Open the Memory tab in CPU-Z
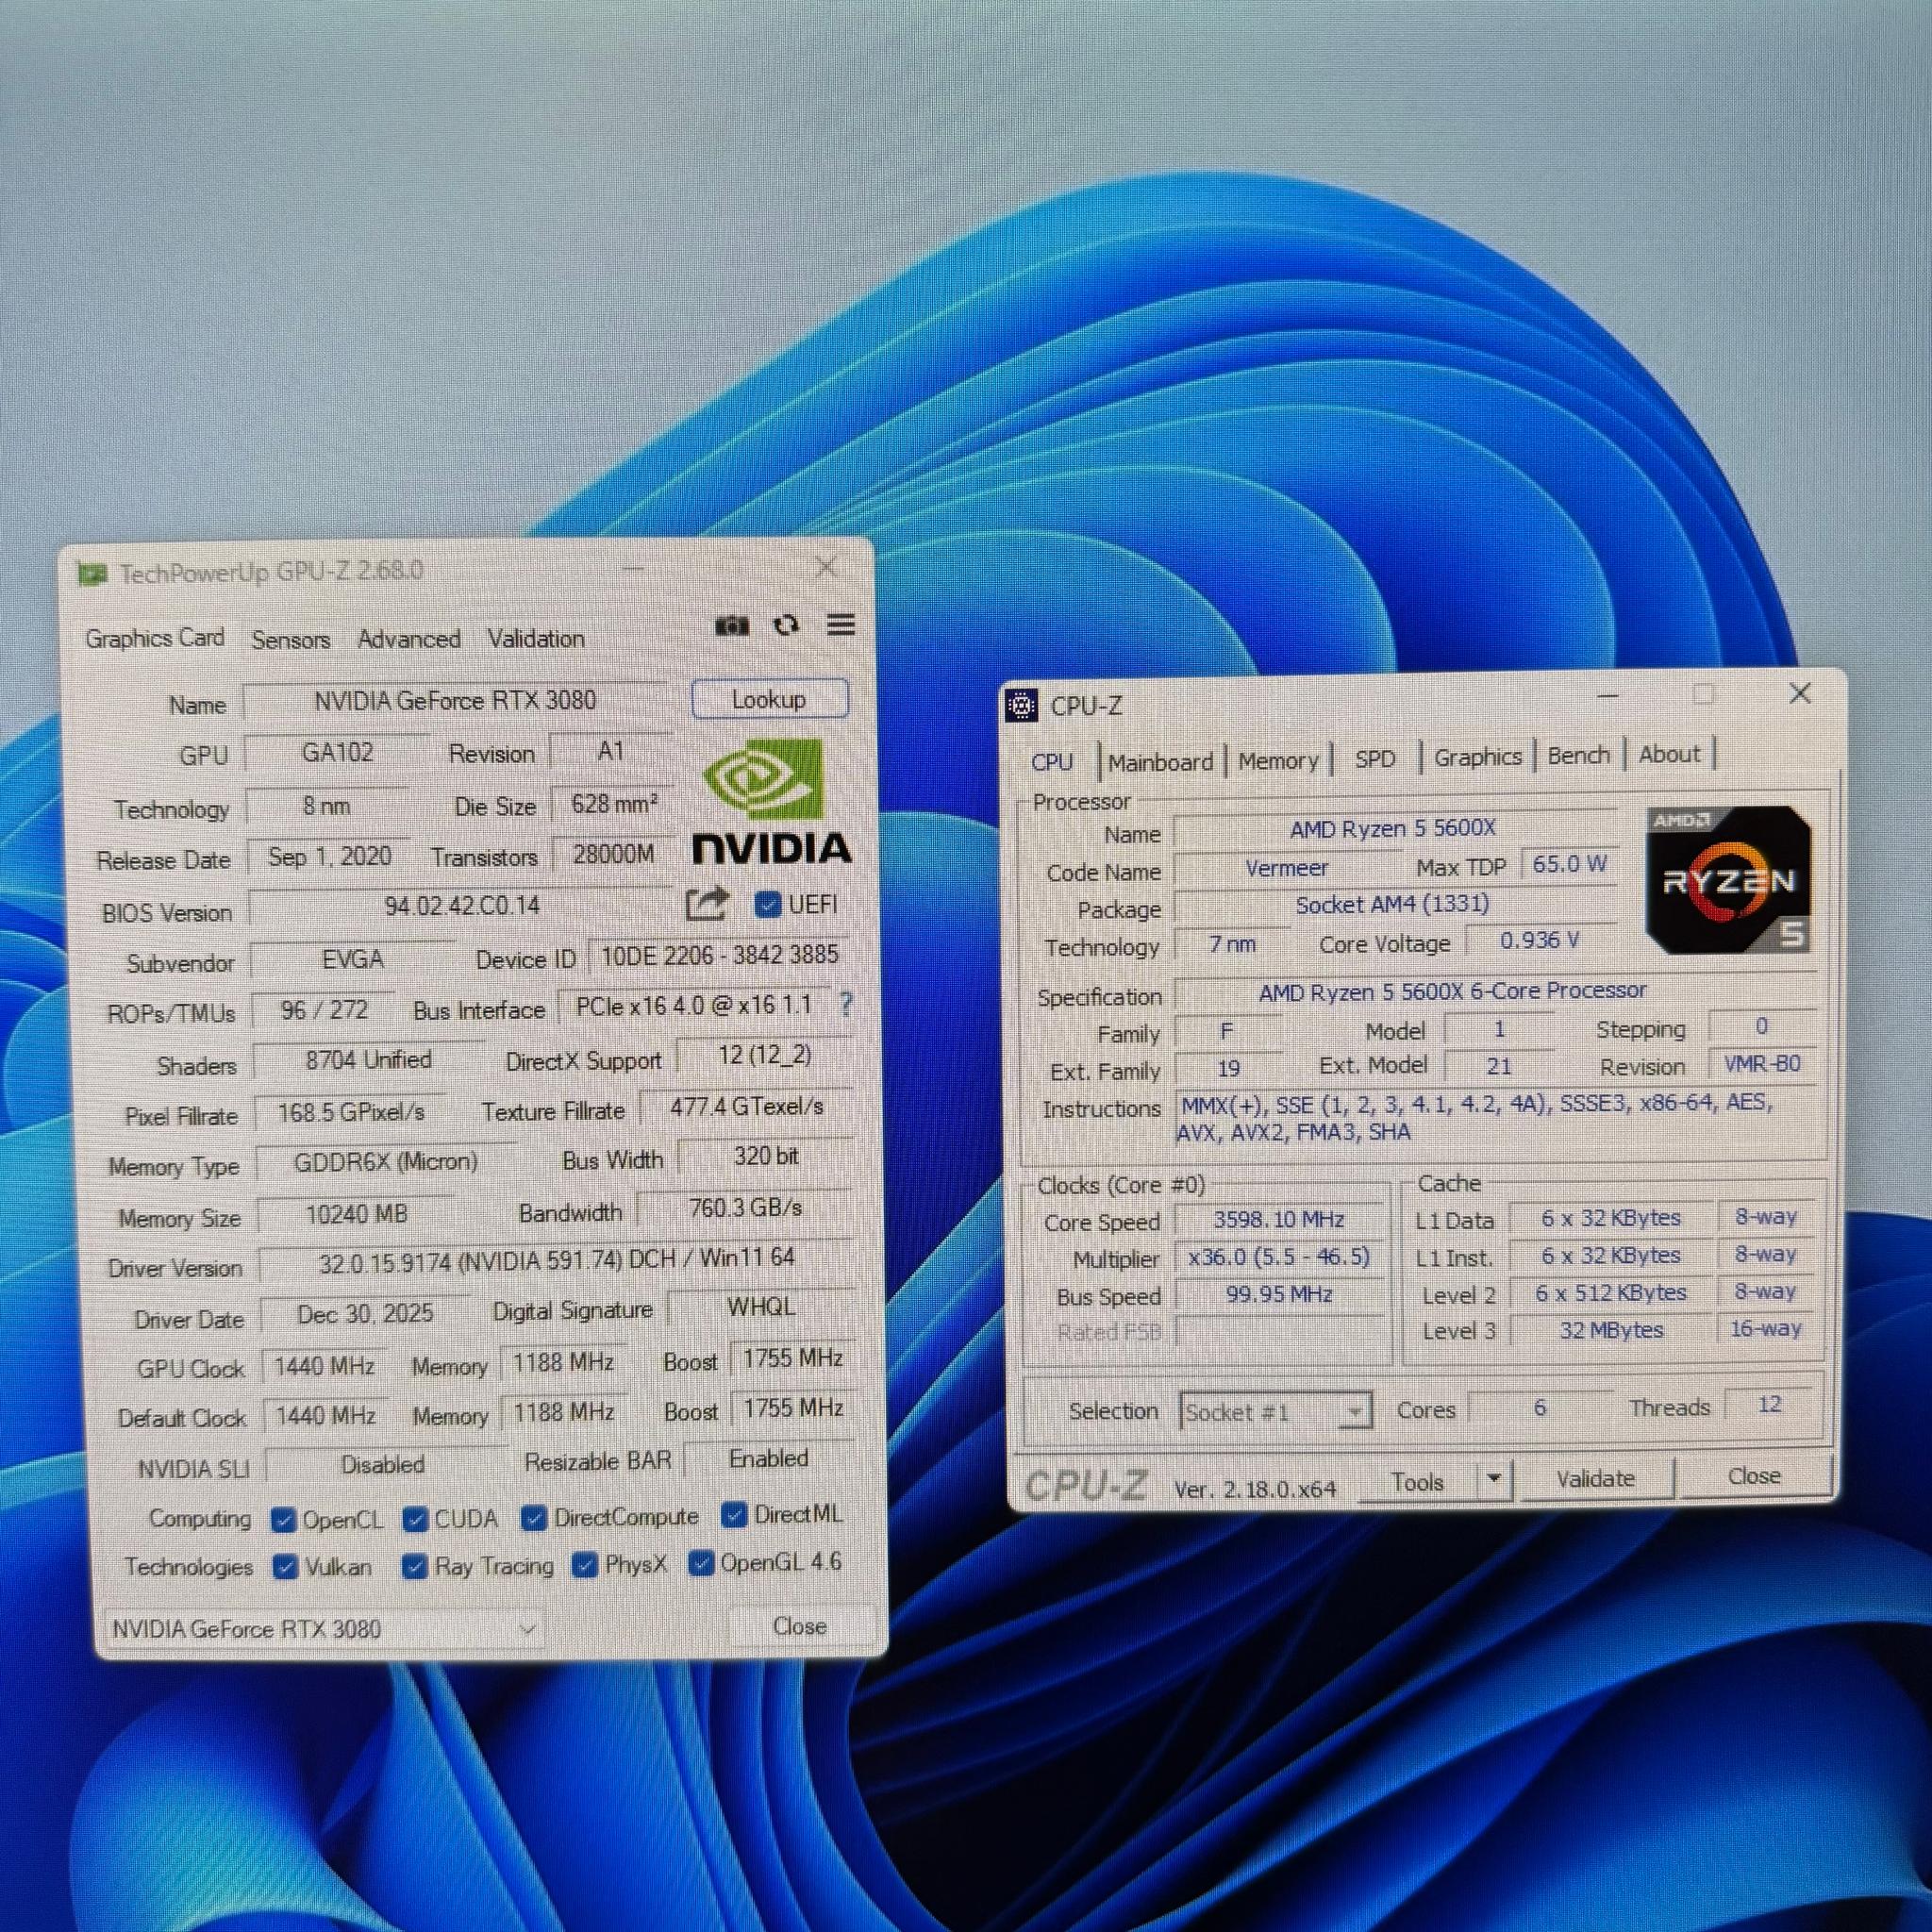This screenshot has height=1932, width=1932. click(1279, 761)
